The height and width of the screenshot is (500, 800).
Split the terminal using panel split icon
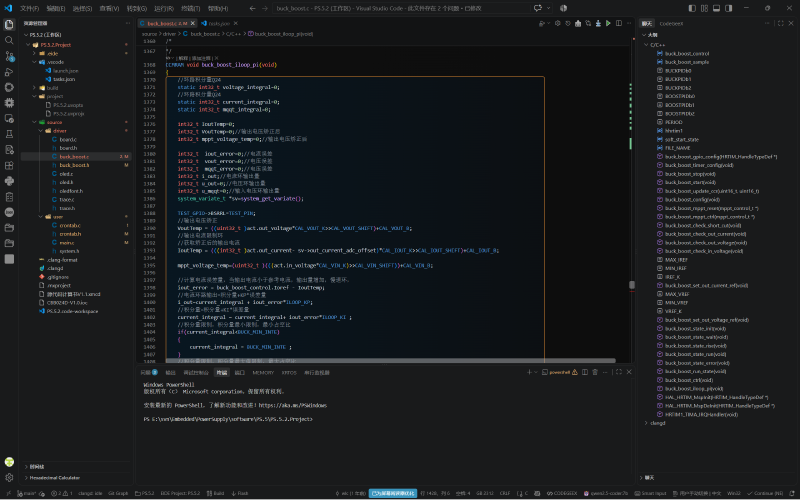click(585, 372)
